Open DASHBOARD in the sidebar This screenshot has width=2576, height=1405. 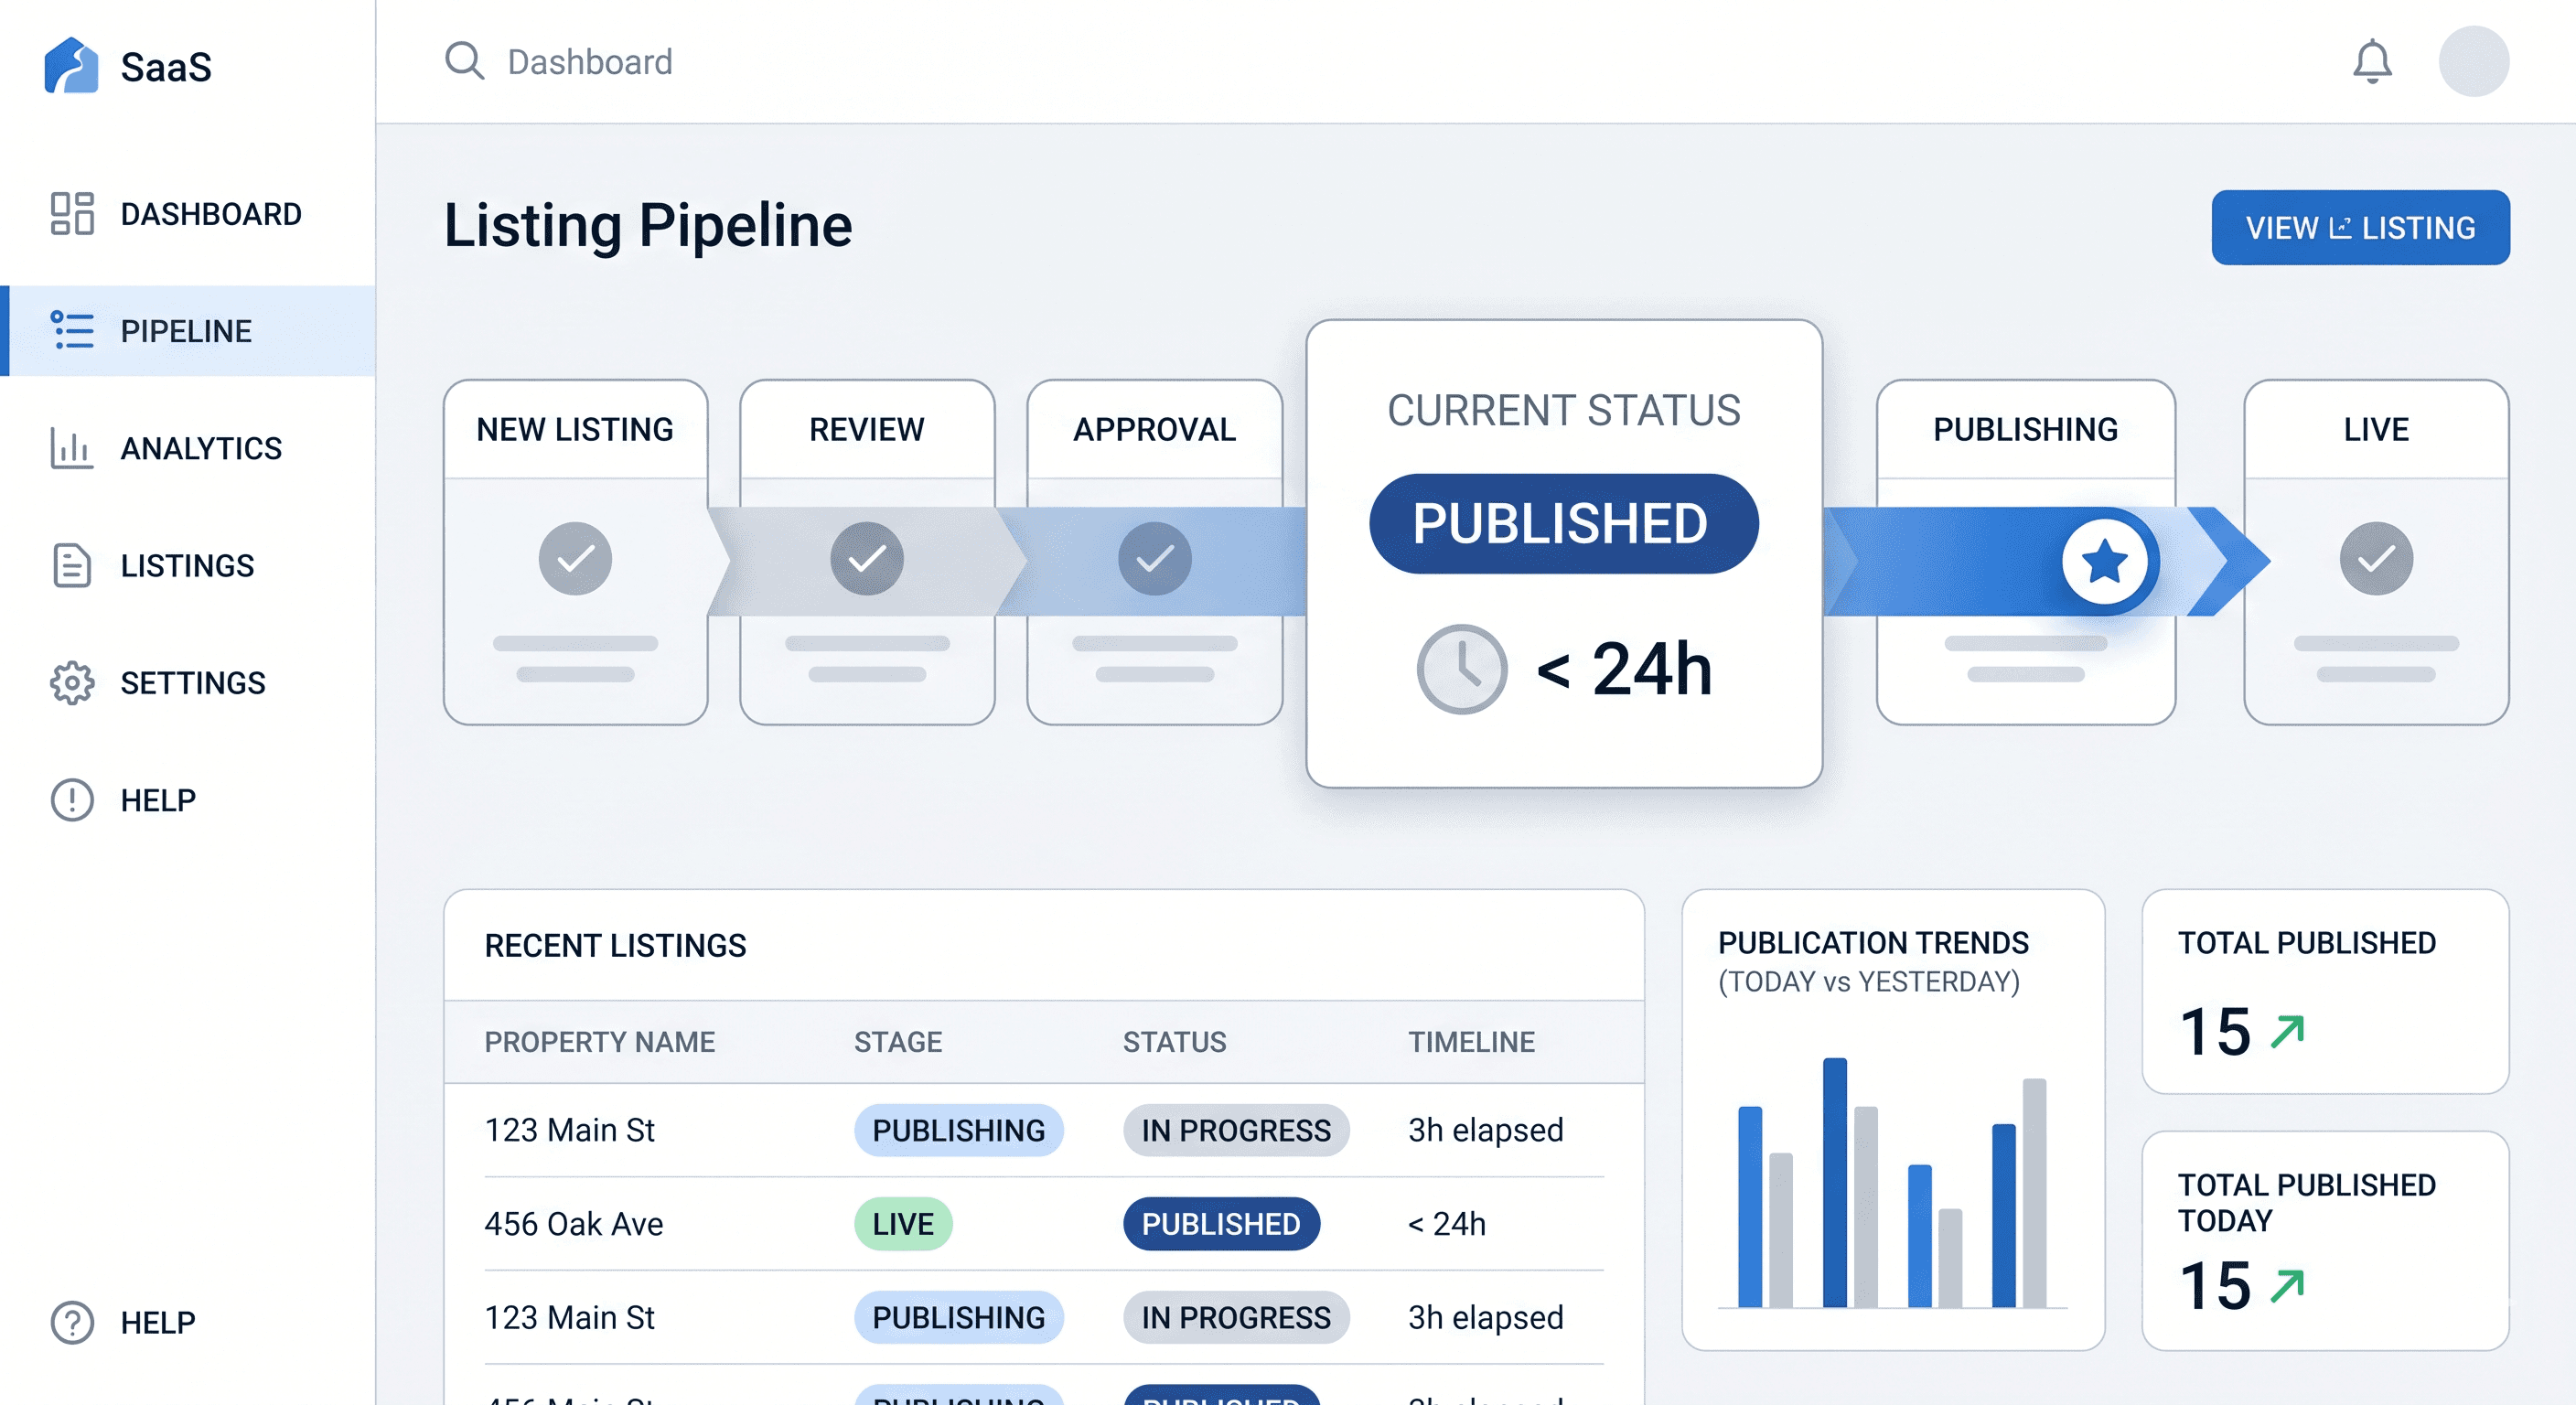coord(187,214)
